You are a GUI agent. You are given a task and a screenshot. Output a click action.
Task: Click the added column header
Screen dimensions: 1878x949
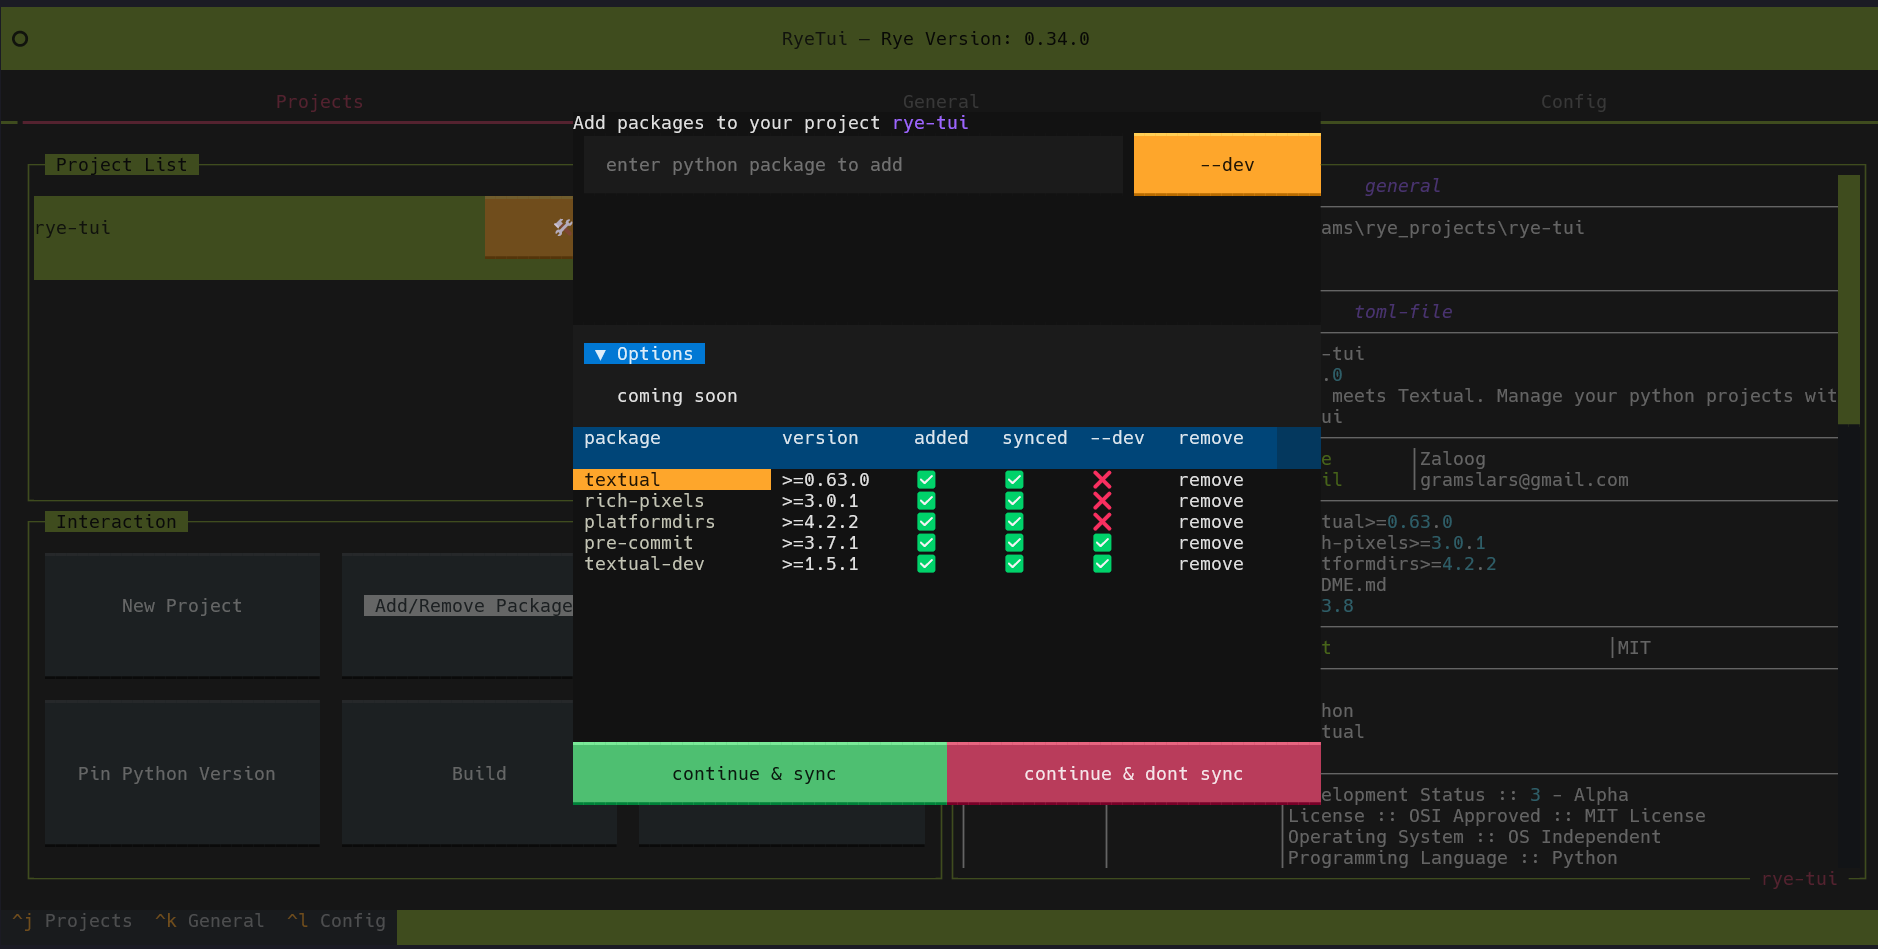[x=941, y=438]
